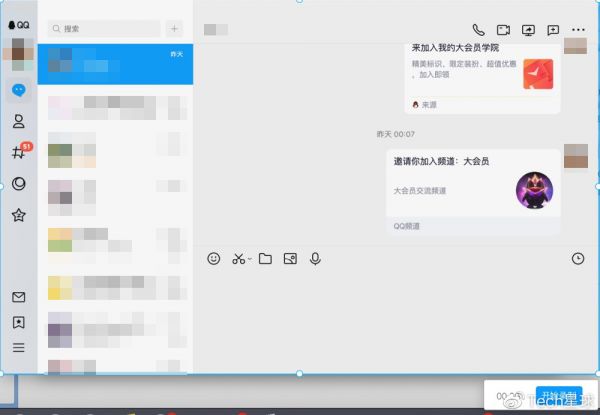This screenshot has width=600, height=415.
Task: Open the 大会员 channel invitation card
Action: [x=473, y=188]
